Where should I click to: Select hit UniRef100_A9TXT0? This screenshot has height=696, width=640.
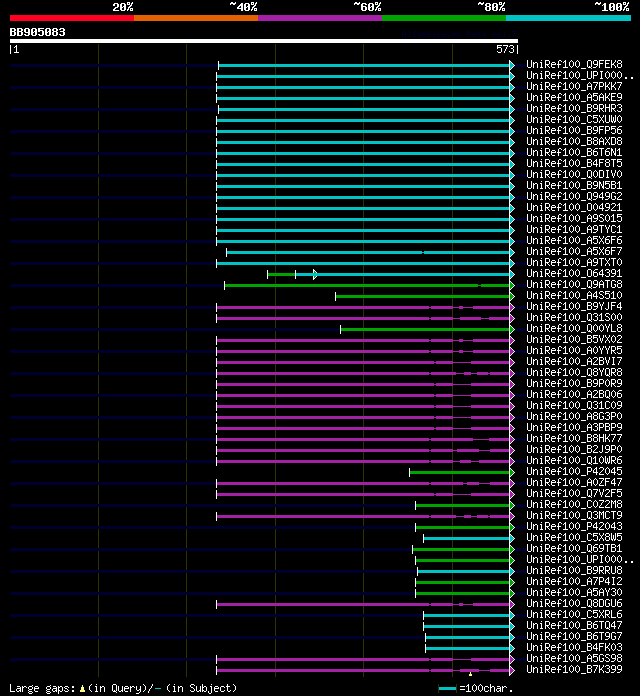[574, 262]
